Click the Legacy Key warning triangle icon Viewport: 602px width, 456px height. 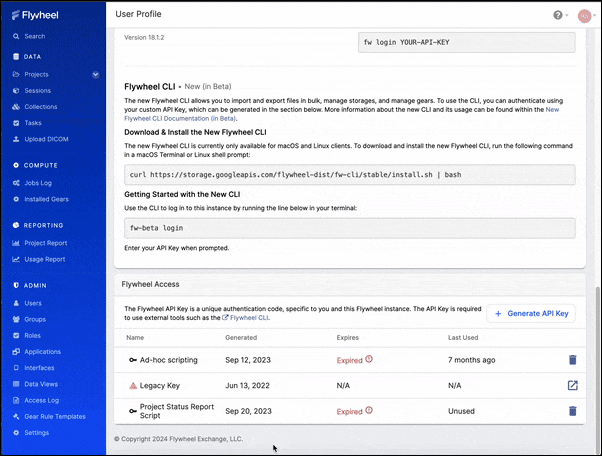click(x=133, y=386)
